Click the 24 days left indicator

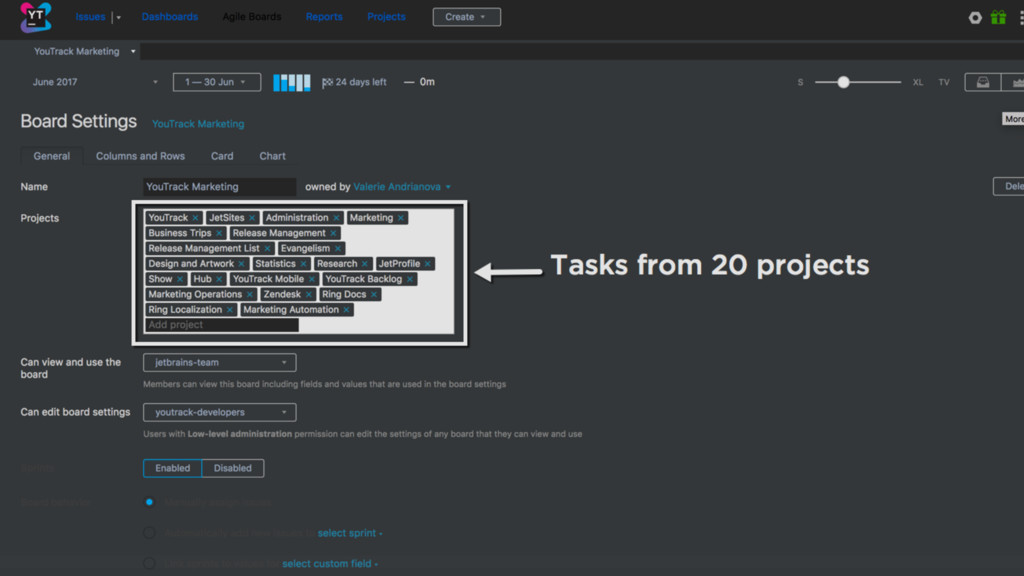(x=354, y=82)
